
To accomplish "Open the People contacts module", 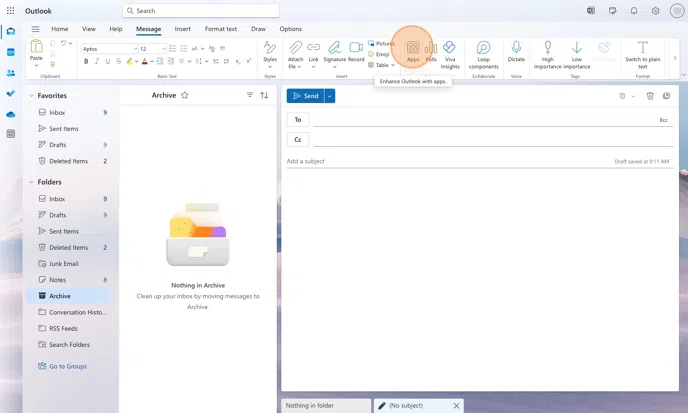I will coord(11,73).
